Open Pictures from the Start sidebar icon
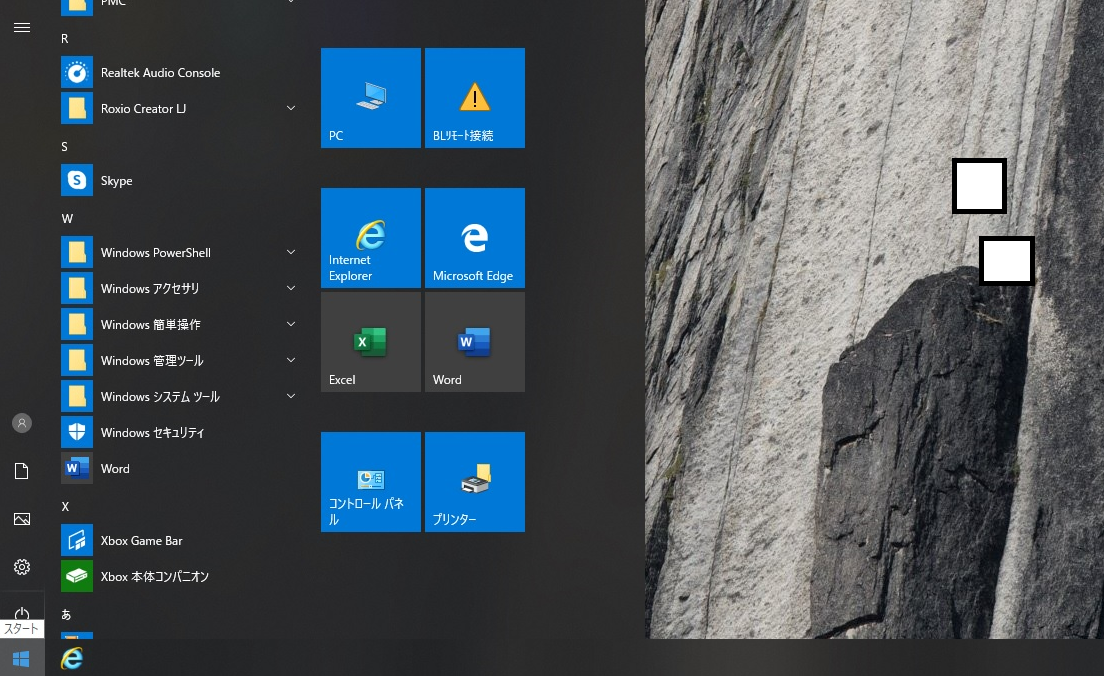The height and width of the screenshot is (676, 1104). (x=22, y=519)
